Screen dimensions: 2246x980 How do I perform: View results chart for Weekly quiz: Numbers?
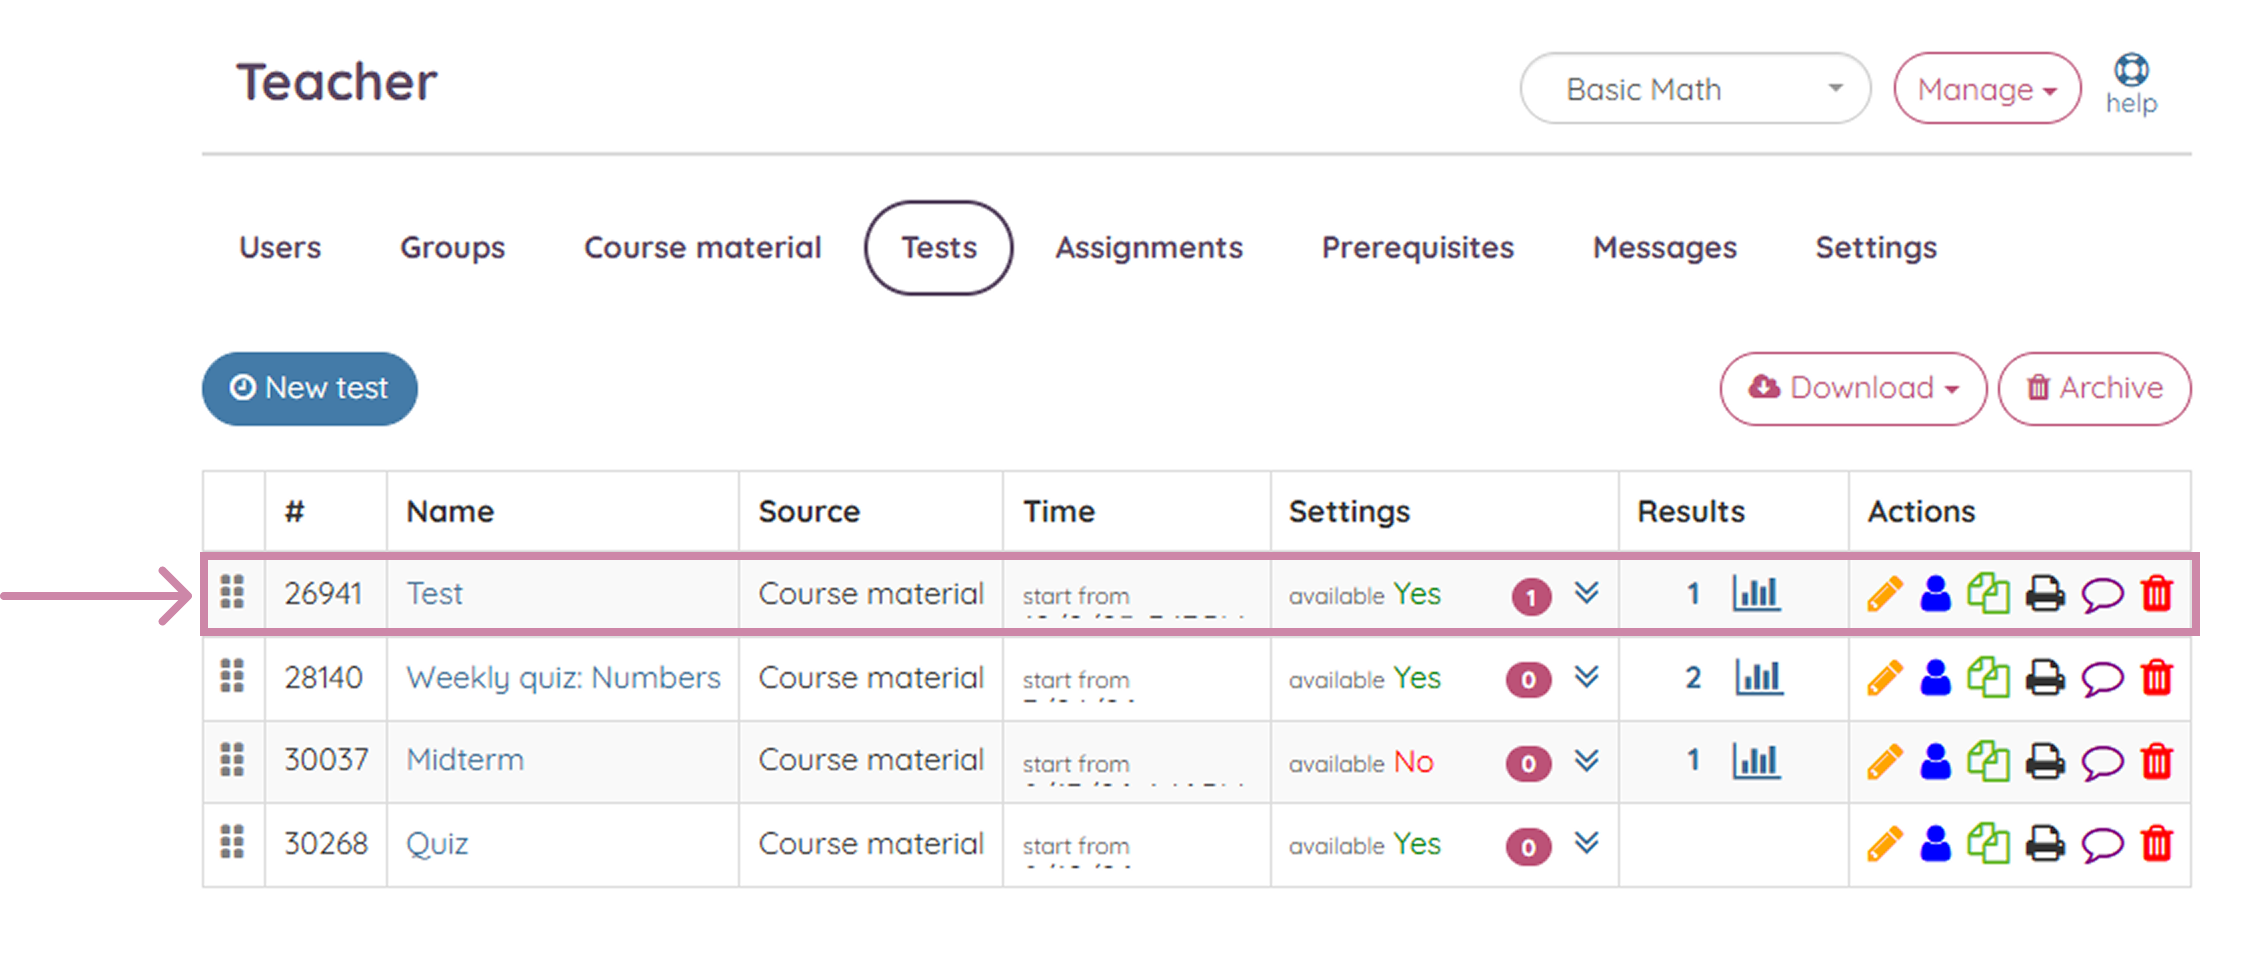[x=1758, y=678]
